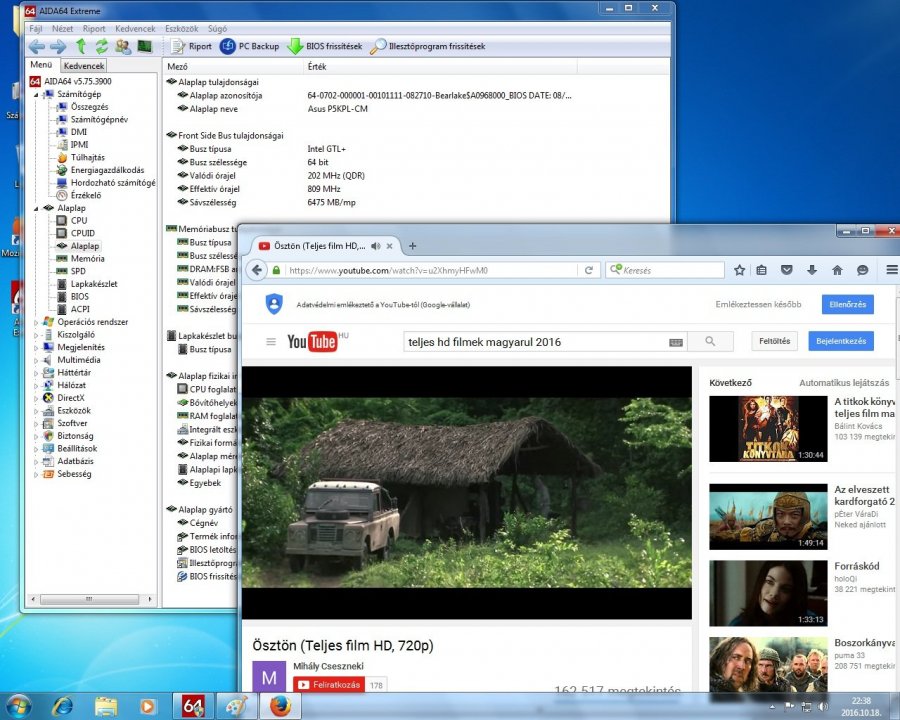Screen dimensions: 900x720
Task: Collapse the Alaplap tree category
Action: (x=36, y=208)
